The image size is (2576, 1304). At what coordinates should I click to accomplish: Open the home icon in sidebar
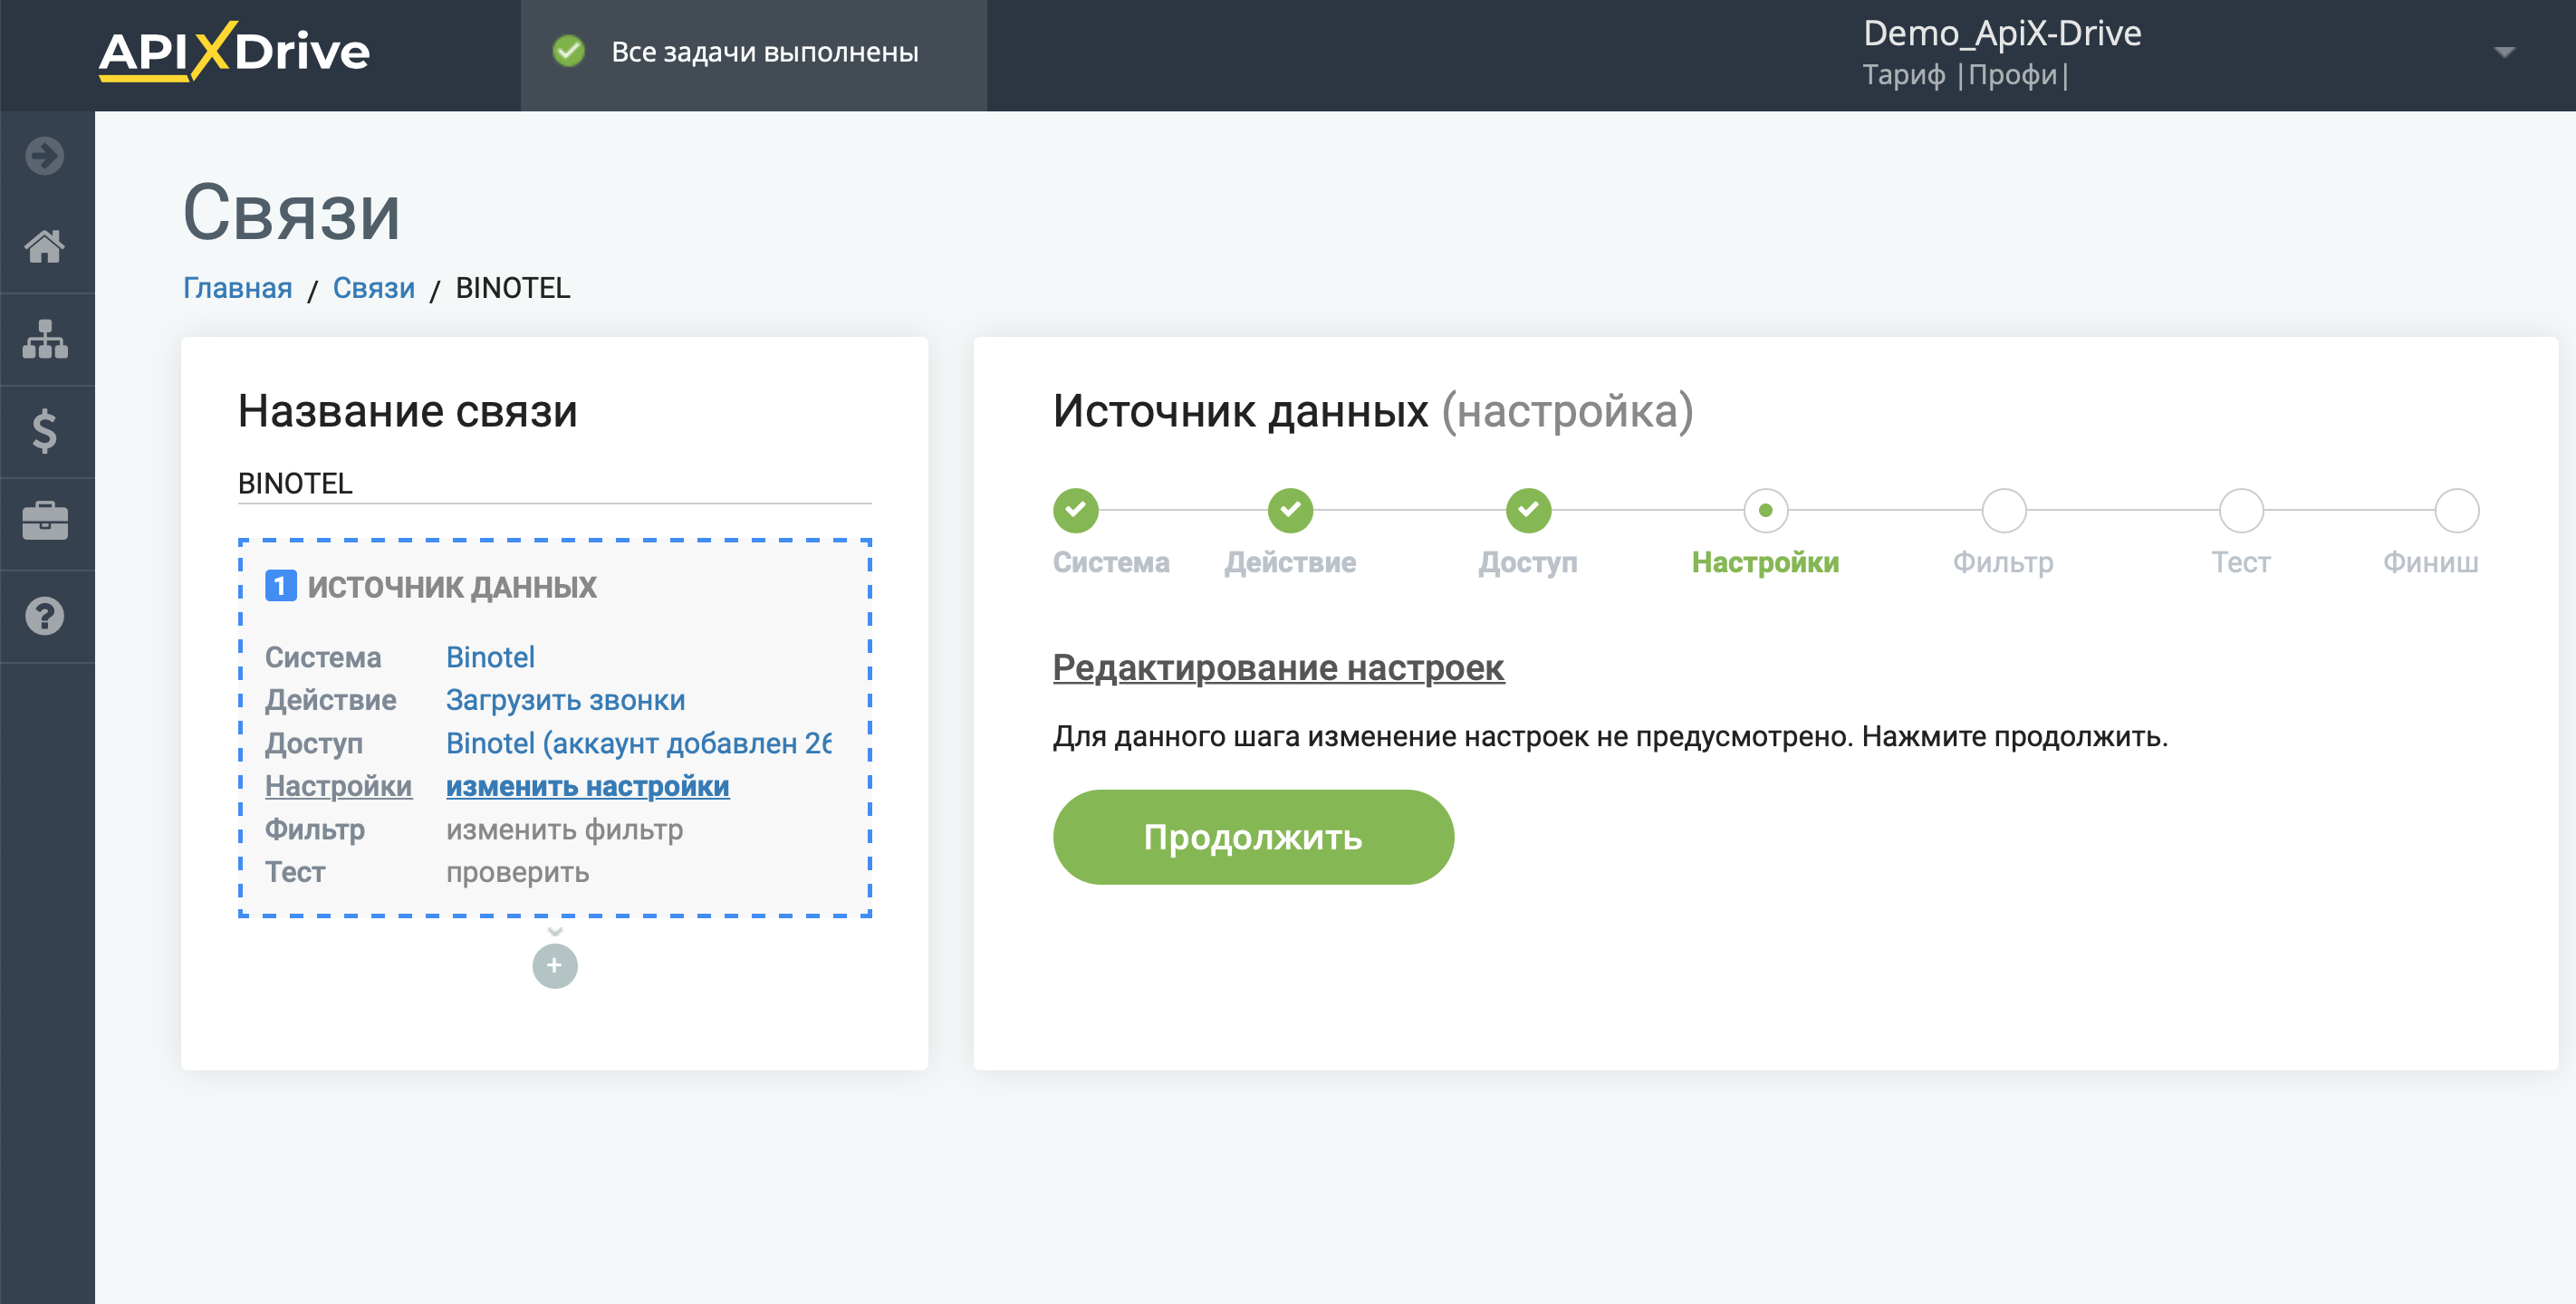tap(45, 246)
